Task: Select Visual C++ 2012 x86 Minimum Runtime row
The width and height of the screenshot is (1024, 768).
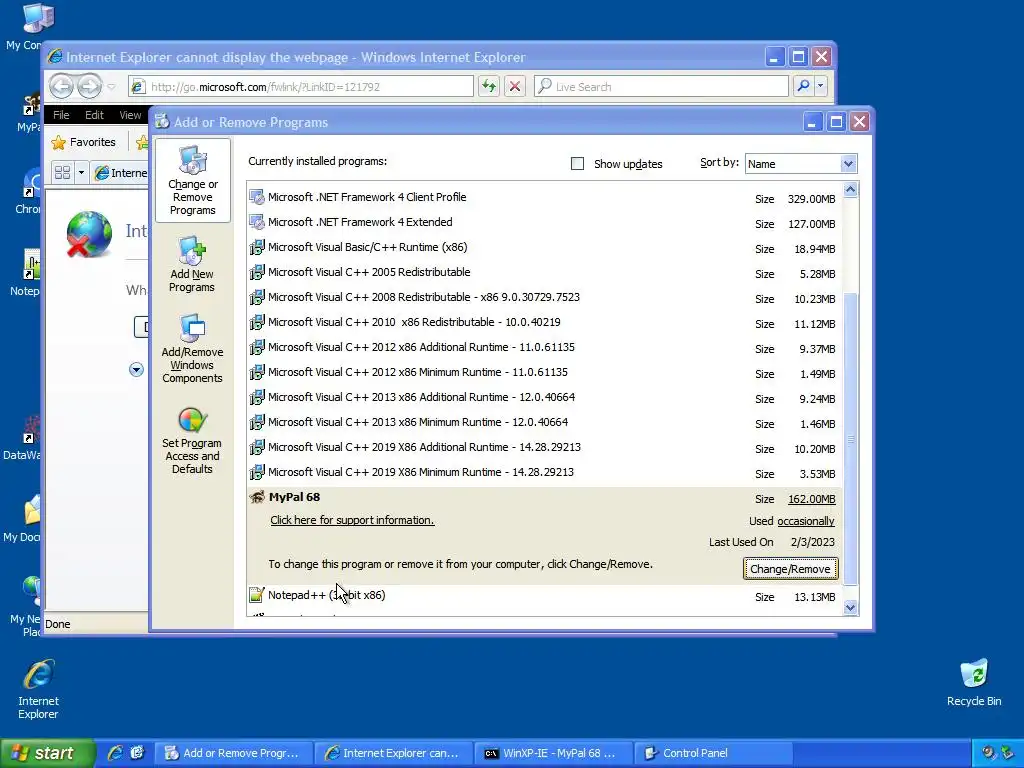Action: point(545,373)
